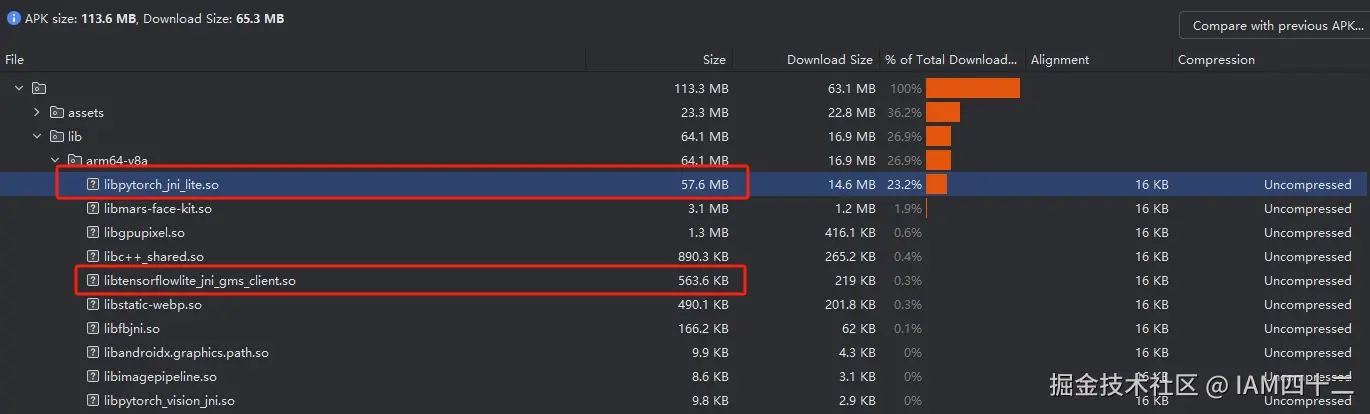Sort by the Size column header
Screen dimensions: 1370x414
point(714,60)
